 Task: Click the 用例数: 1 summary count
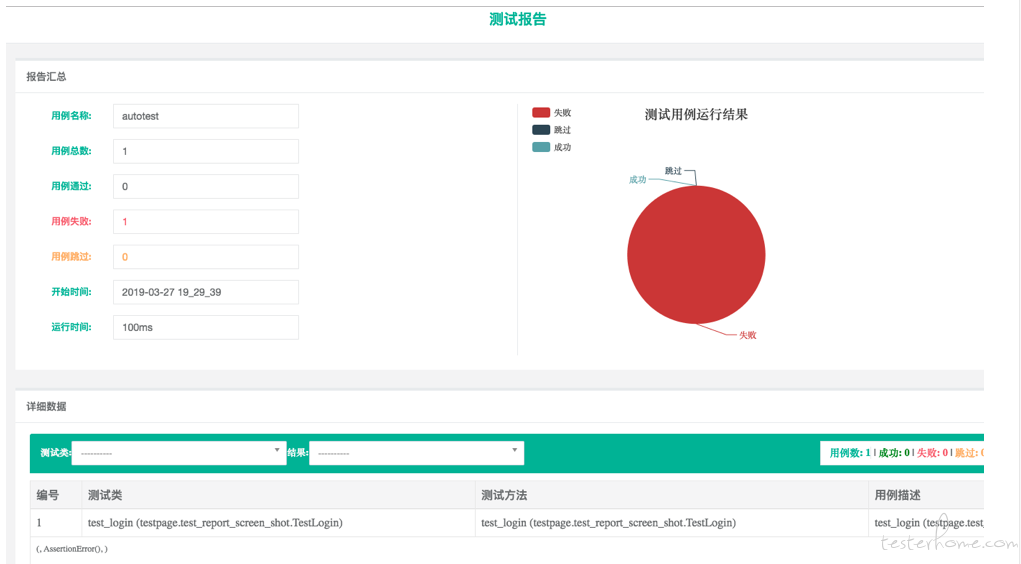[x=850, y=453]
